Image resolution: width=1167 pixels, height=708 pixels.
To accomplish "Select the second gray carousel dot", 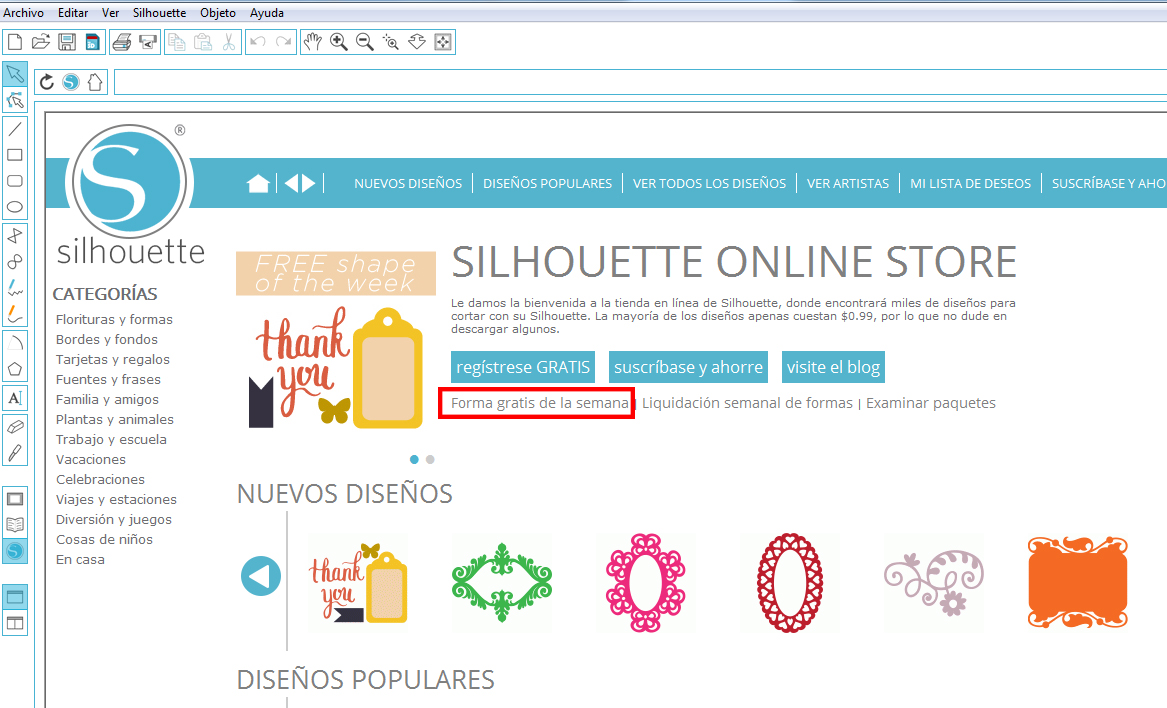I will point(430,459).
